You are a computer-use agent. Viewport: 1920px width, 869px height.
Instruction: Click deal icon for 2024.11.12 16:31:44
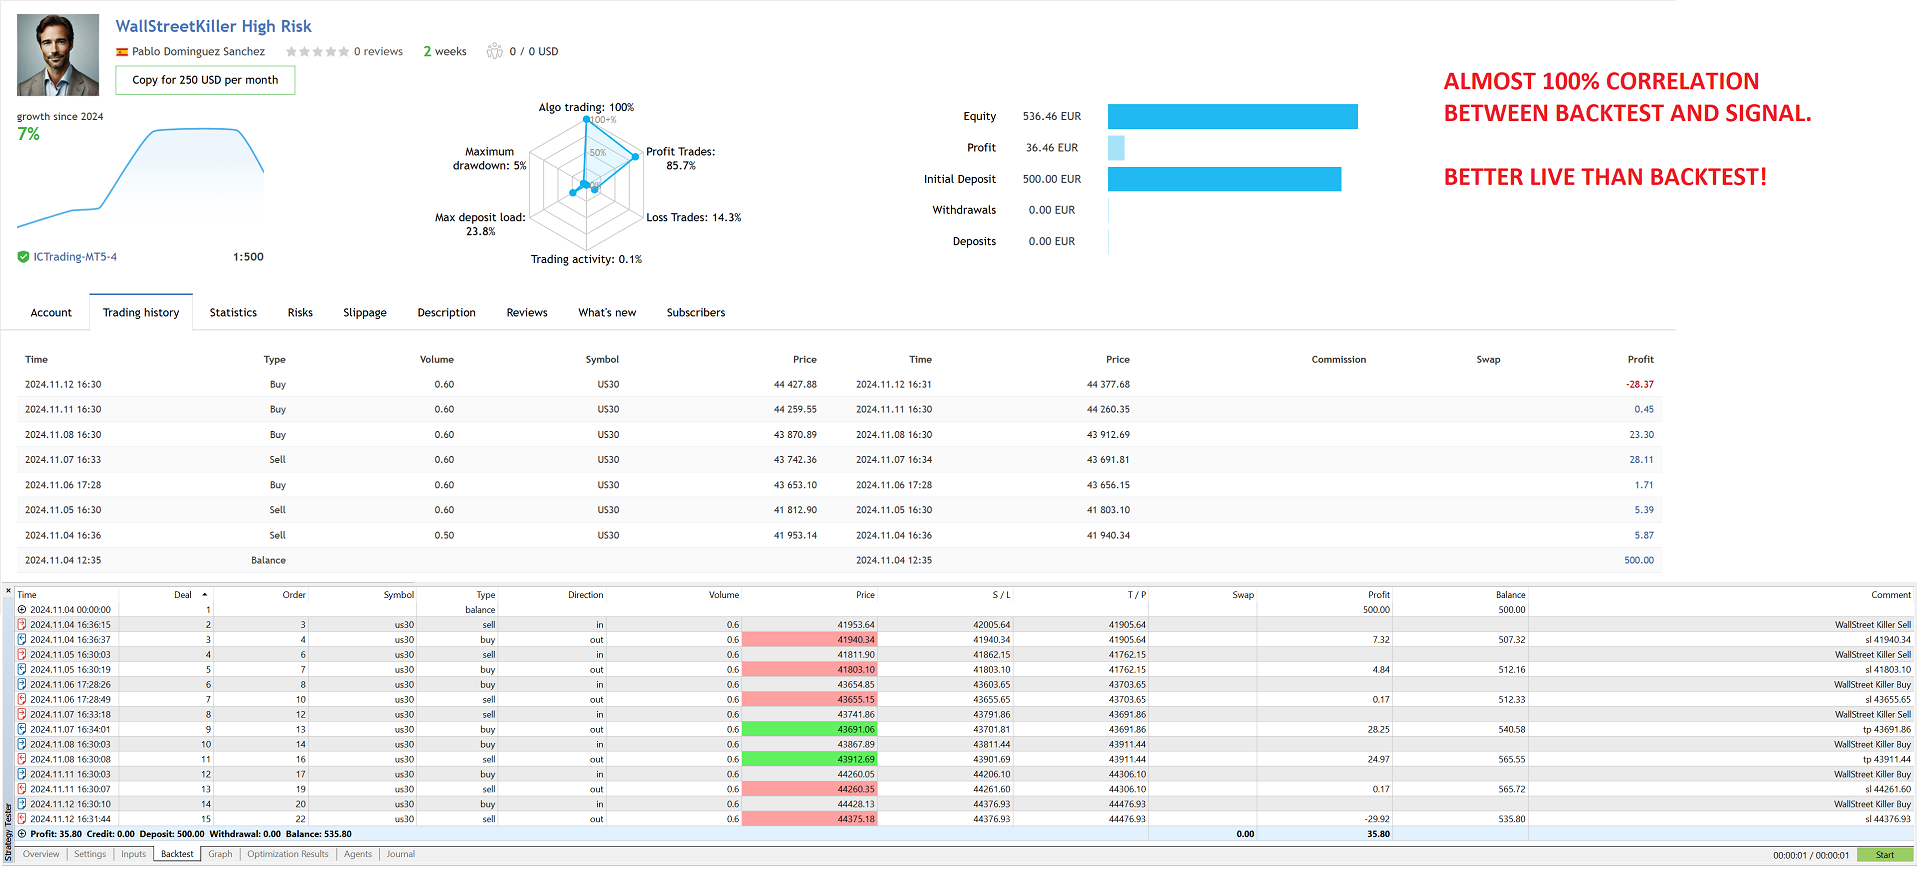(22, 819)
